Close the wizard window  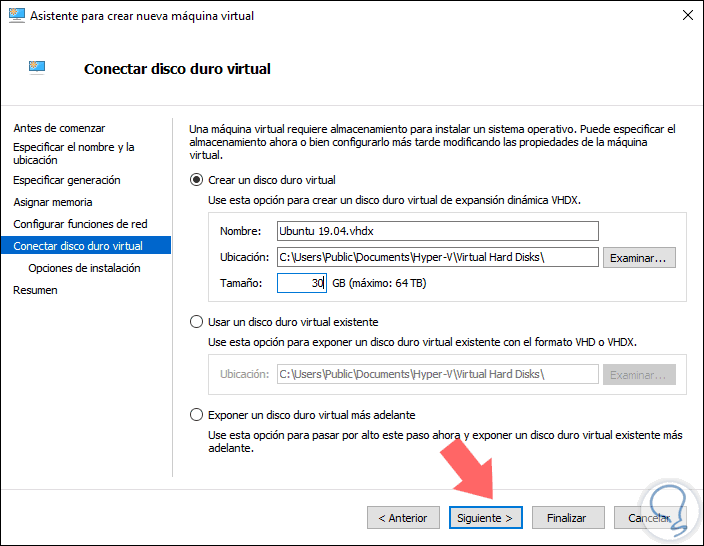click(x=687, y=16)
